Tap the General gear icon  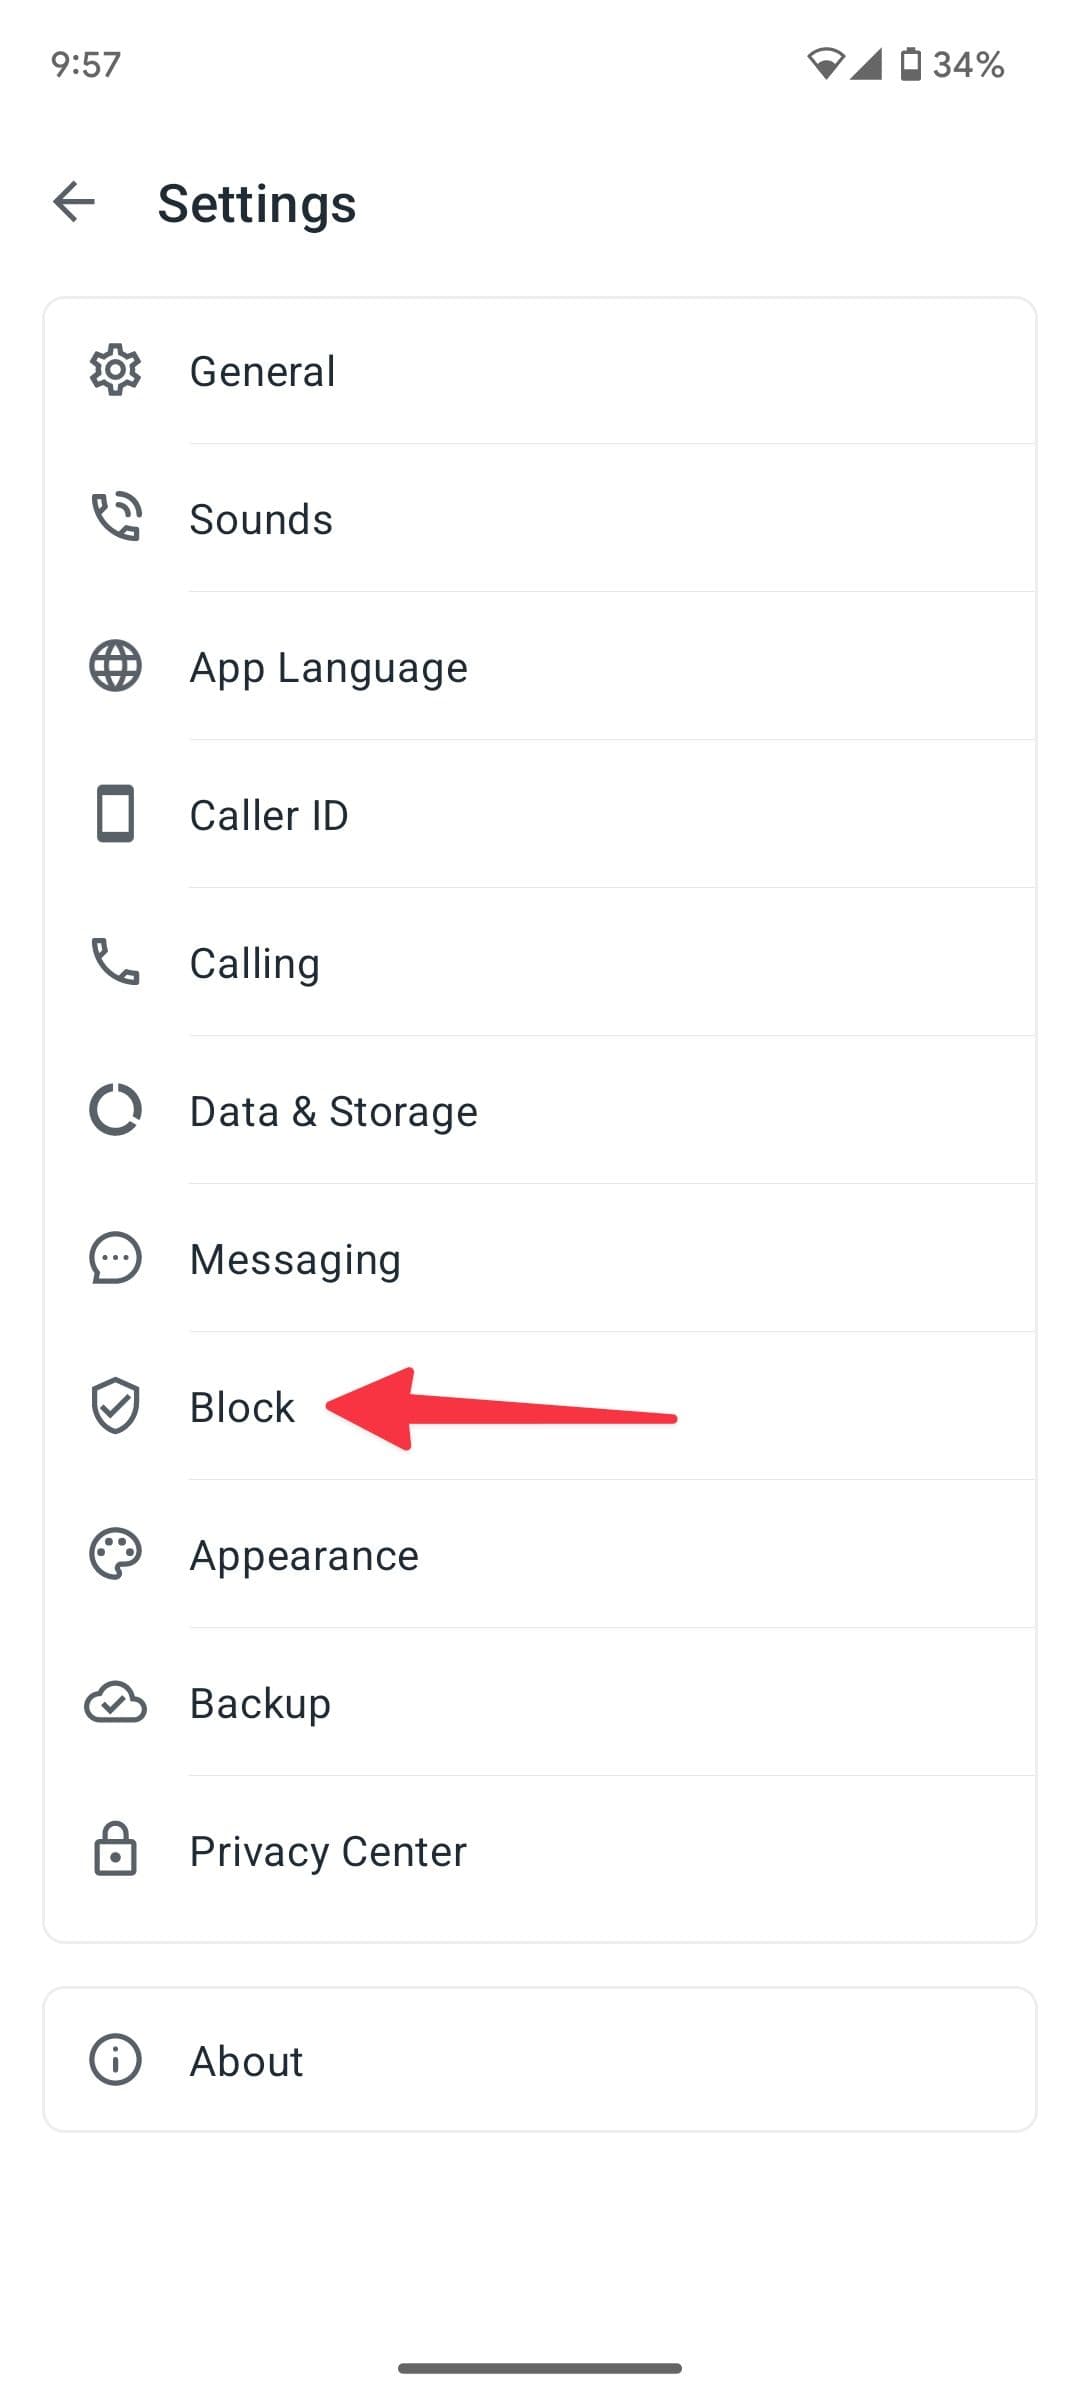[x=115, y=371]
